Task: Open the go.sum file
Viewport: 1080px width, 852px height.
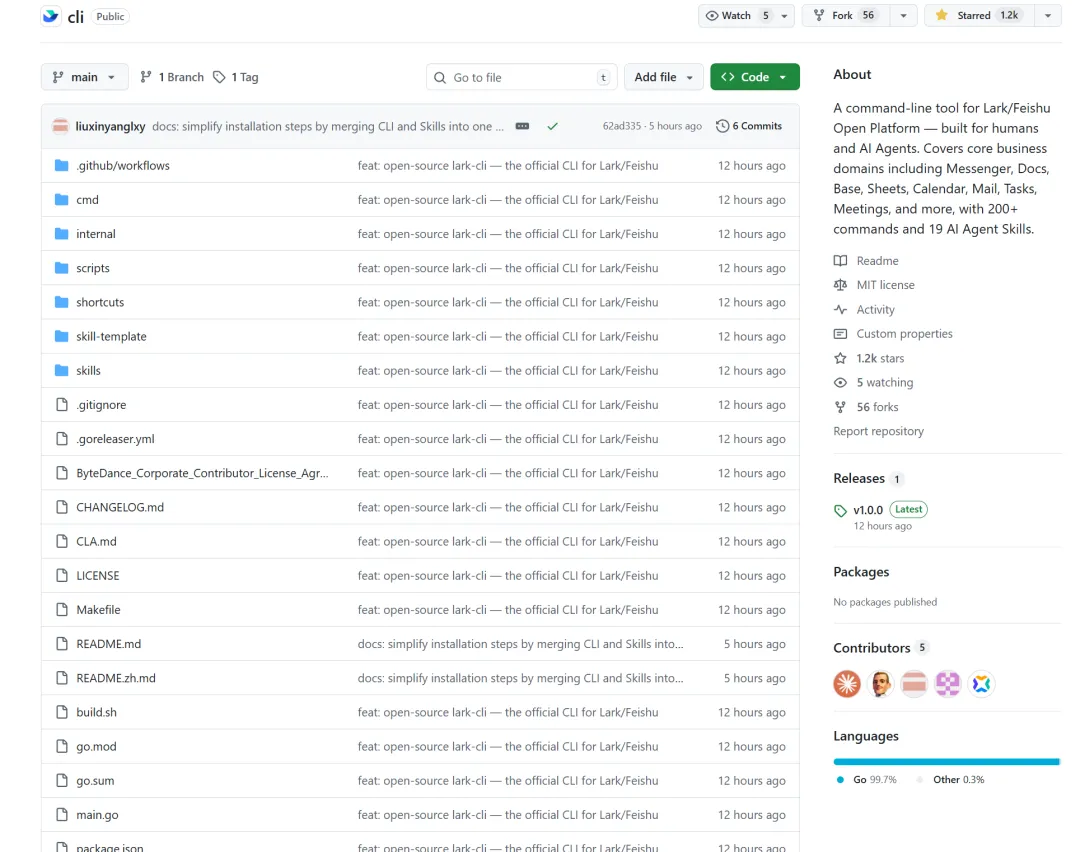Action: point(95,780)
